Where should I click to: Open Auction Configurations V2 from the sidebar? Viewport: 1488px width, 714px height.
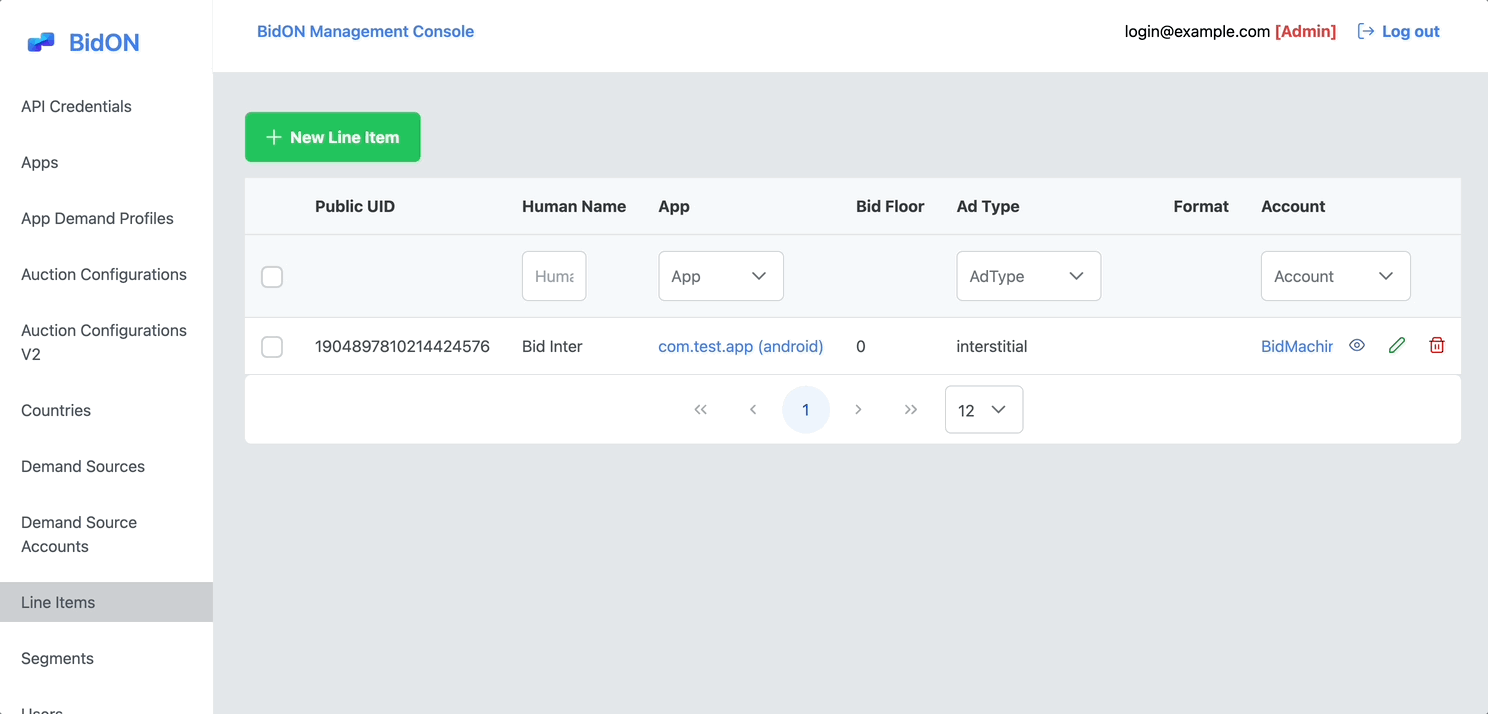103,342
